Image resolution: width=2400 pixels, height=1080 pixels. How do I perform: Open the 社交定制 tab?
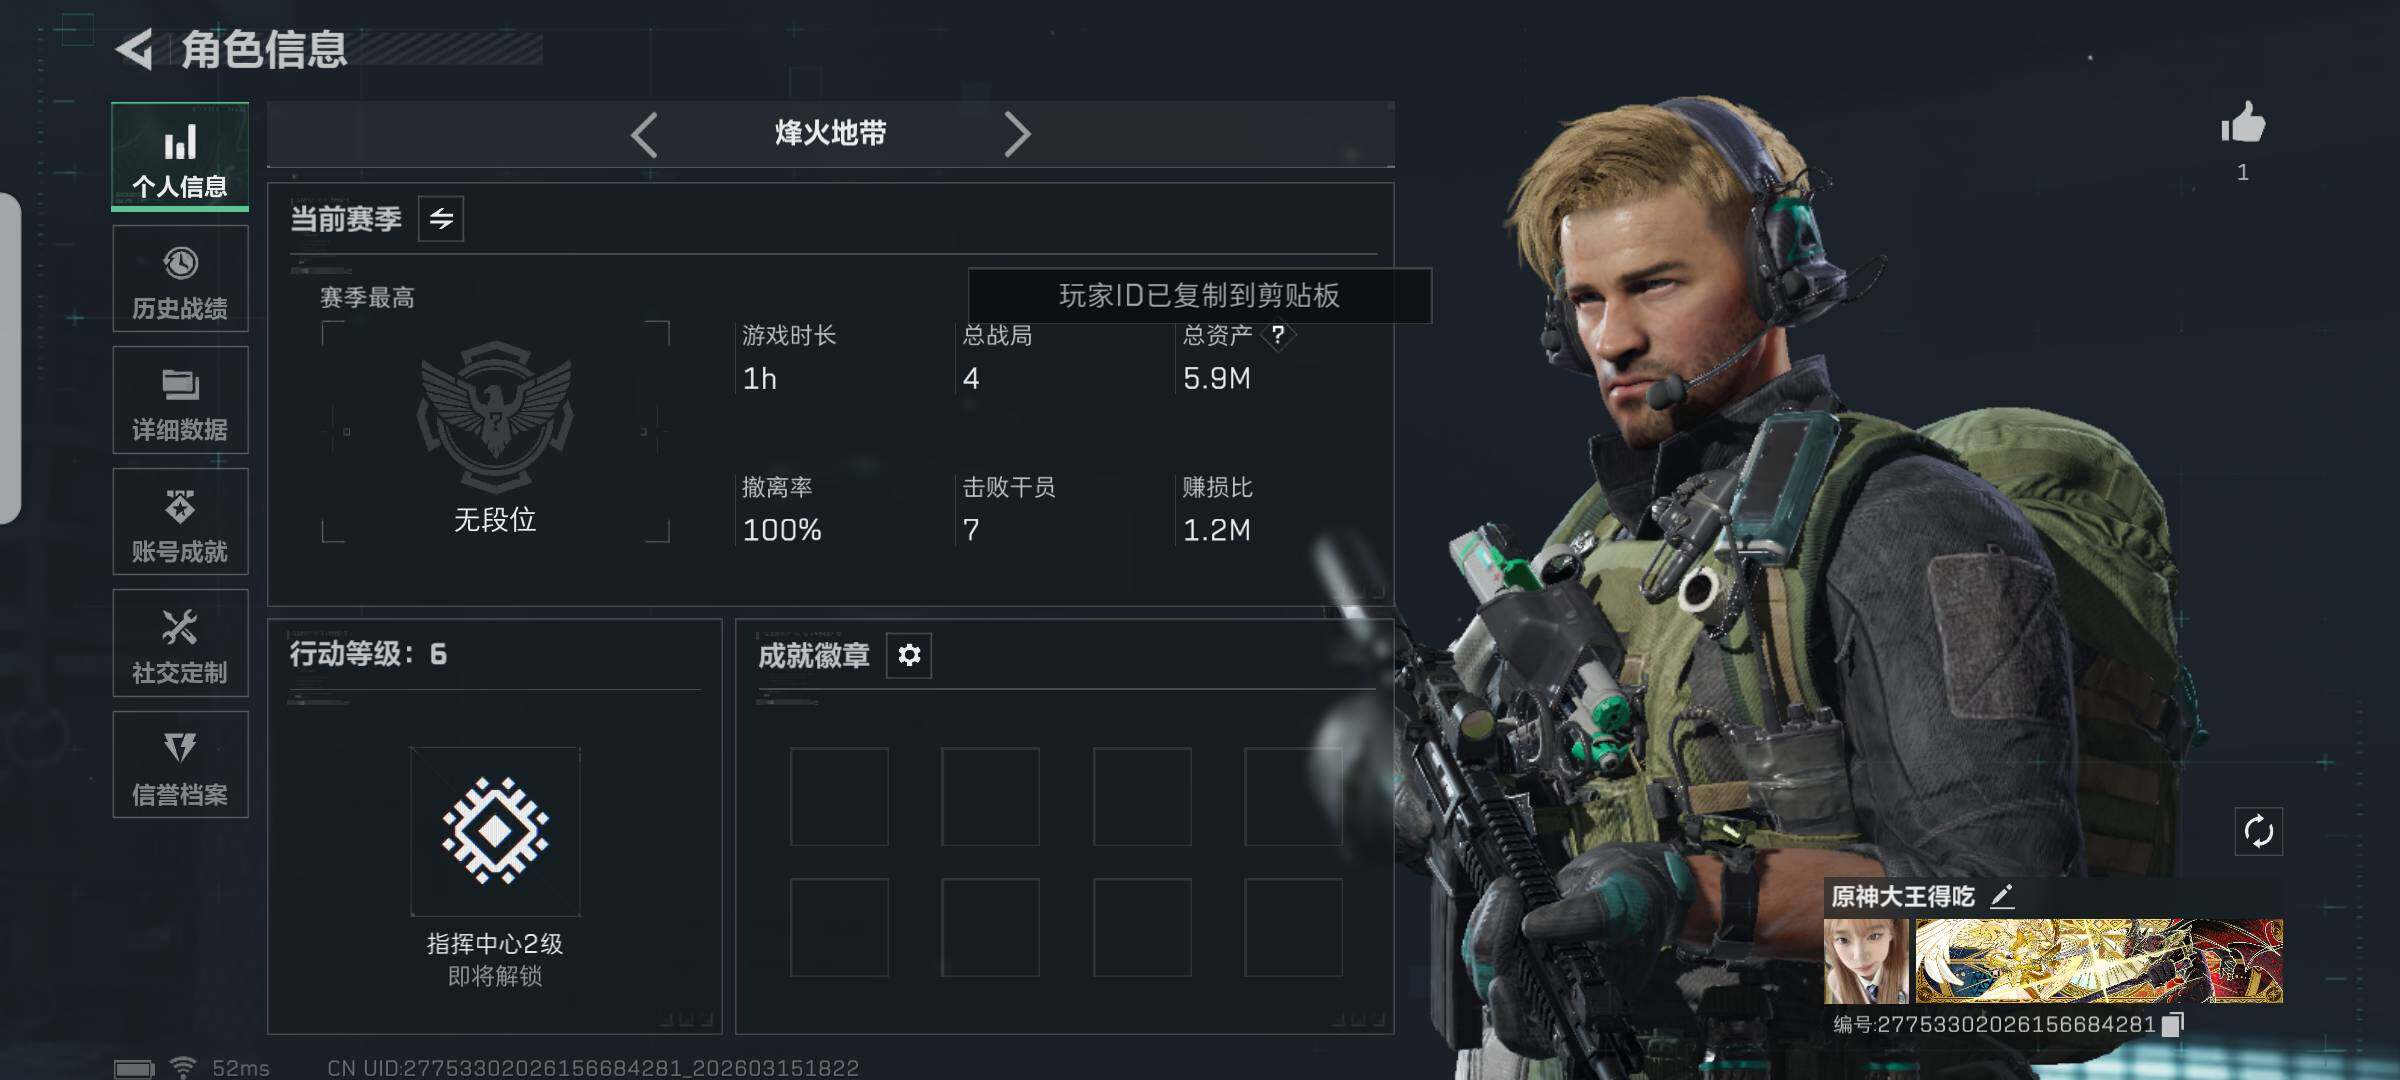(180, 643)
